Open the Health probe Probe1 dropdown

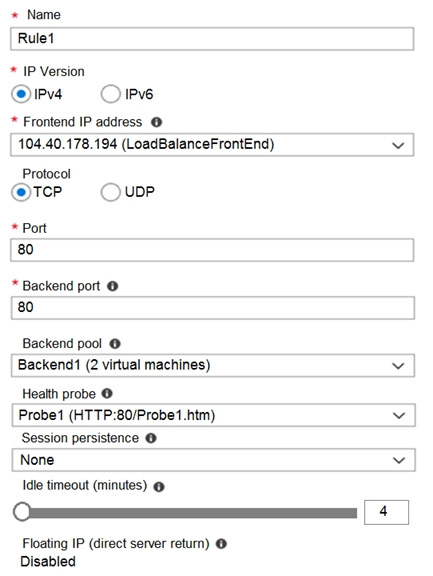point(213,415)
